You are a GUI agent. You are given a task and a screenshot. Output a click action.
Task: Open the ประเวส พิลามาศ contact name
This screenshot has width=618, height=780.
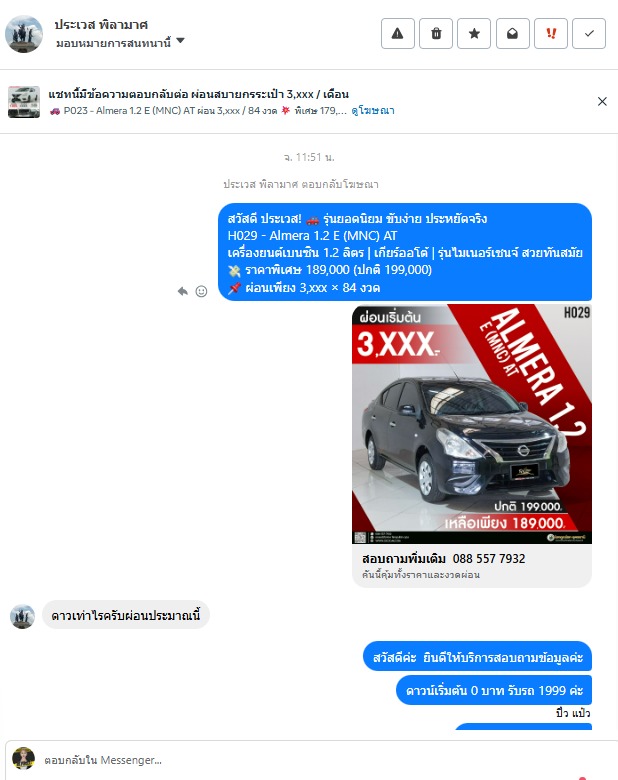pos(101,25)
